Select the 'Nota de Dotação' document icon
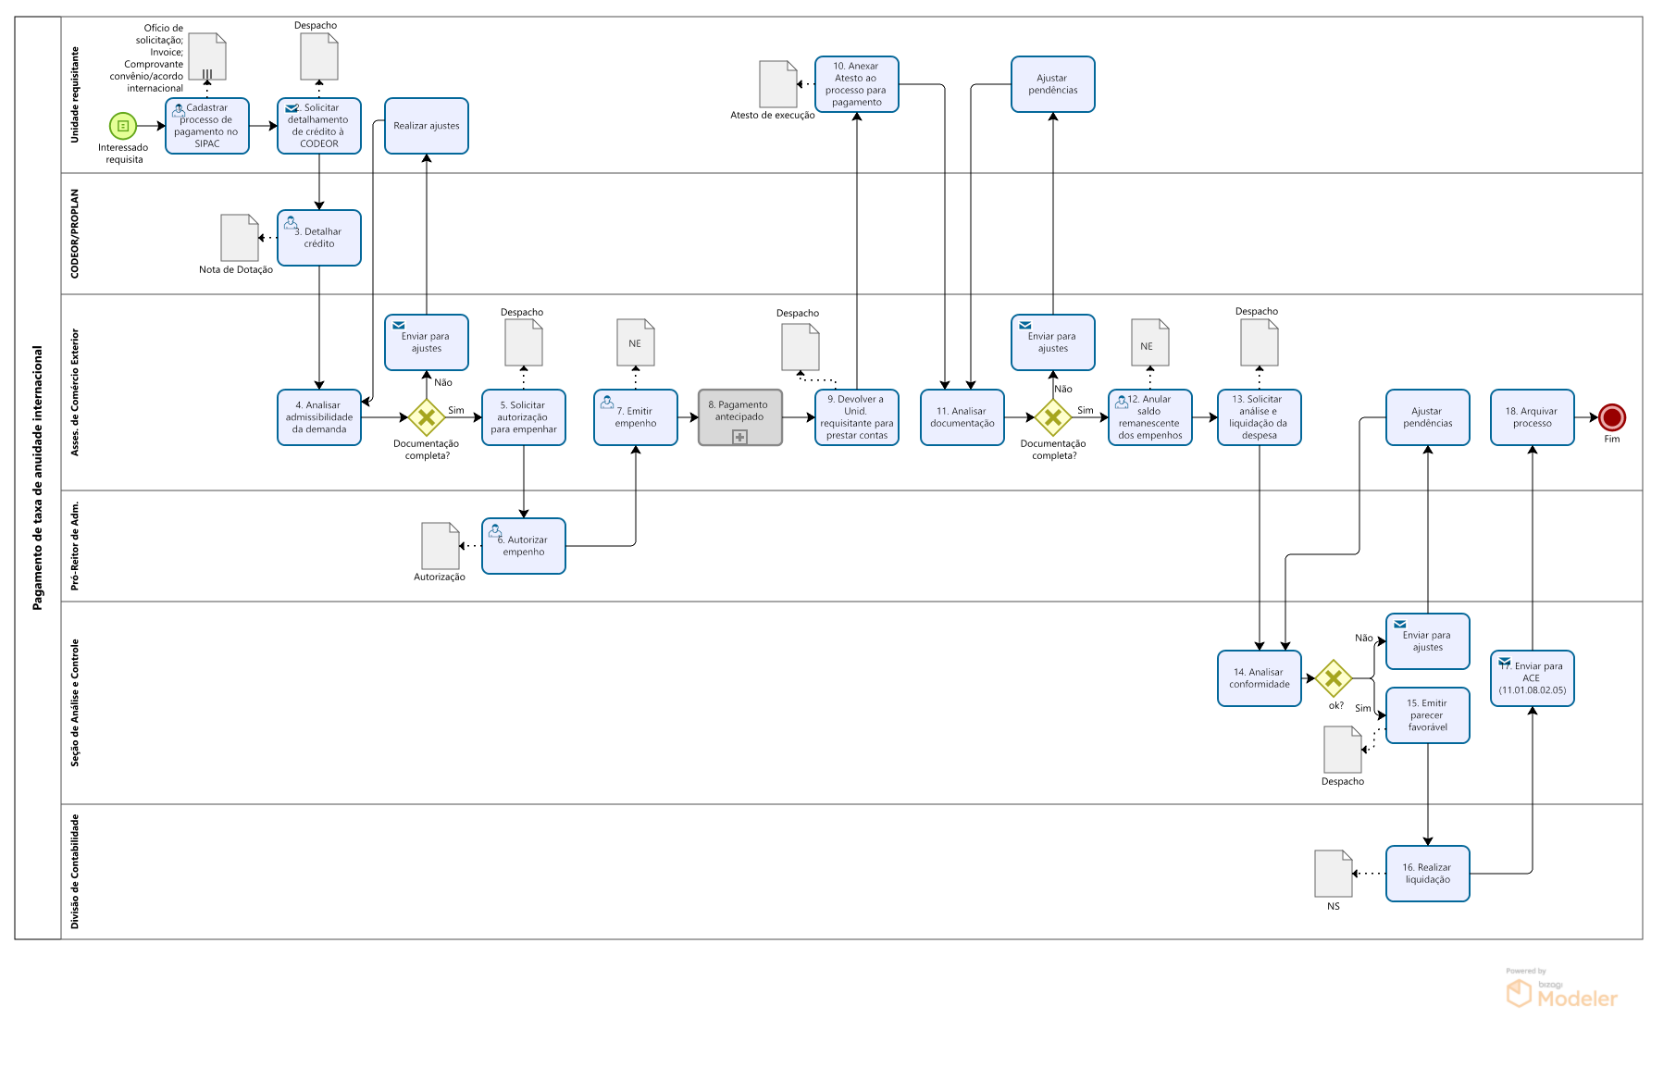The image size is (1668, 1080). (x=240, y=238)
